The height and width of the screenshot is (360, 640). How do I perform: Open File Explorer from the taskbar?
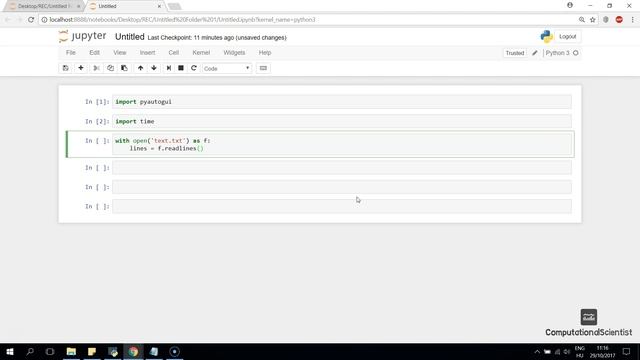71,351
